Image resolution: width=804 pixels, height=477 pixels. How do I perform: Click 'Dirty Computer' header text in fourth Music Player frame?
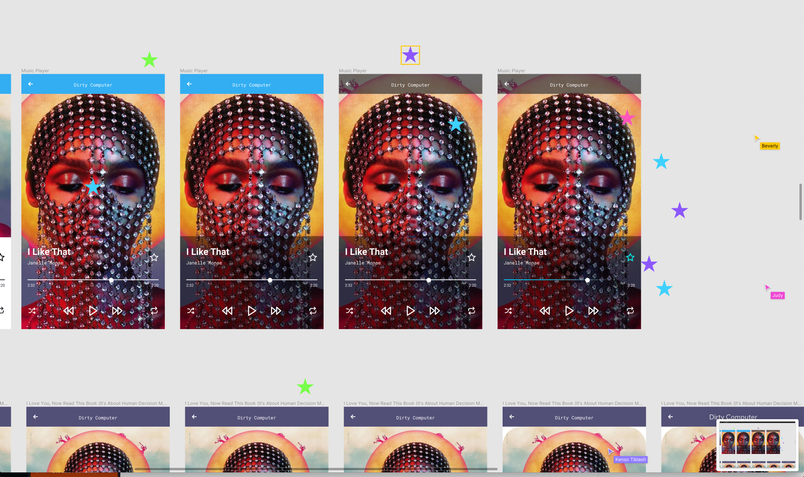click(x=569, y=85)
